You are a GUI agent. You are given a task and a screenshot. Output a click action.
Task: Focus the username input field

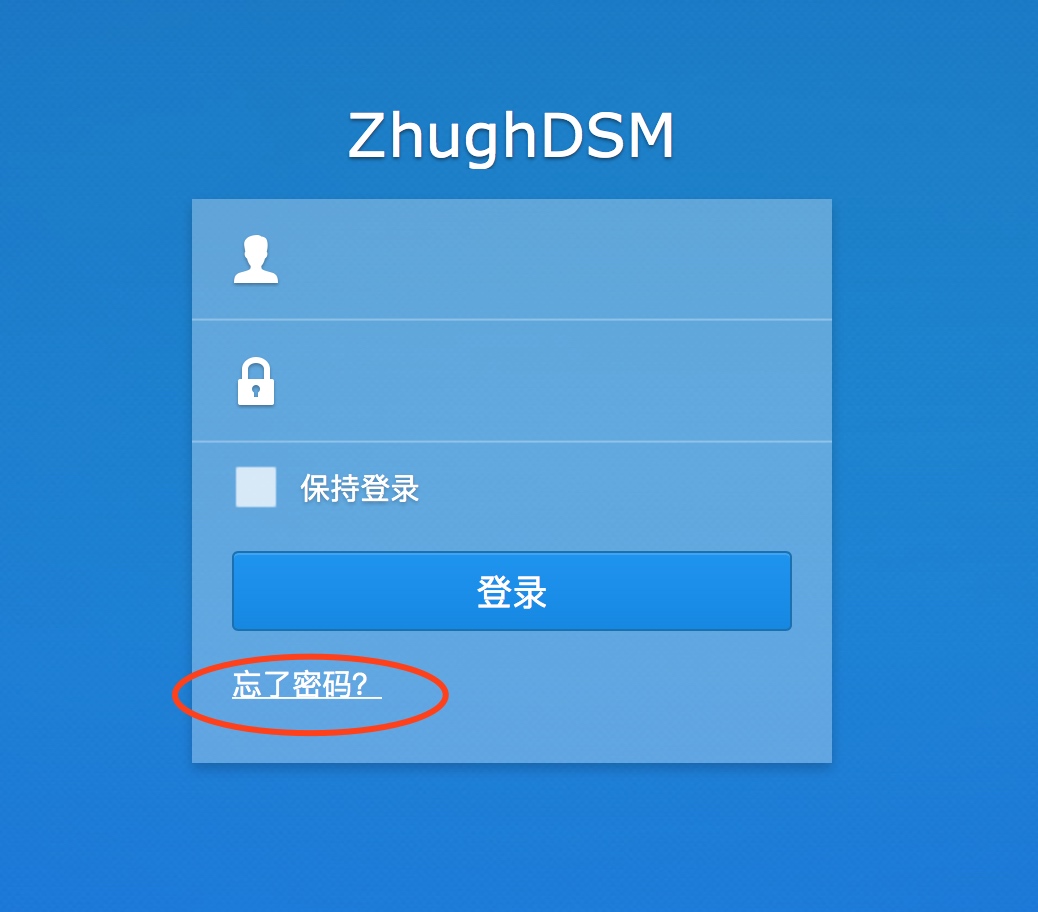coord(512,259)
